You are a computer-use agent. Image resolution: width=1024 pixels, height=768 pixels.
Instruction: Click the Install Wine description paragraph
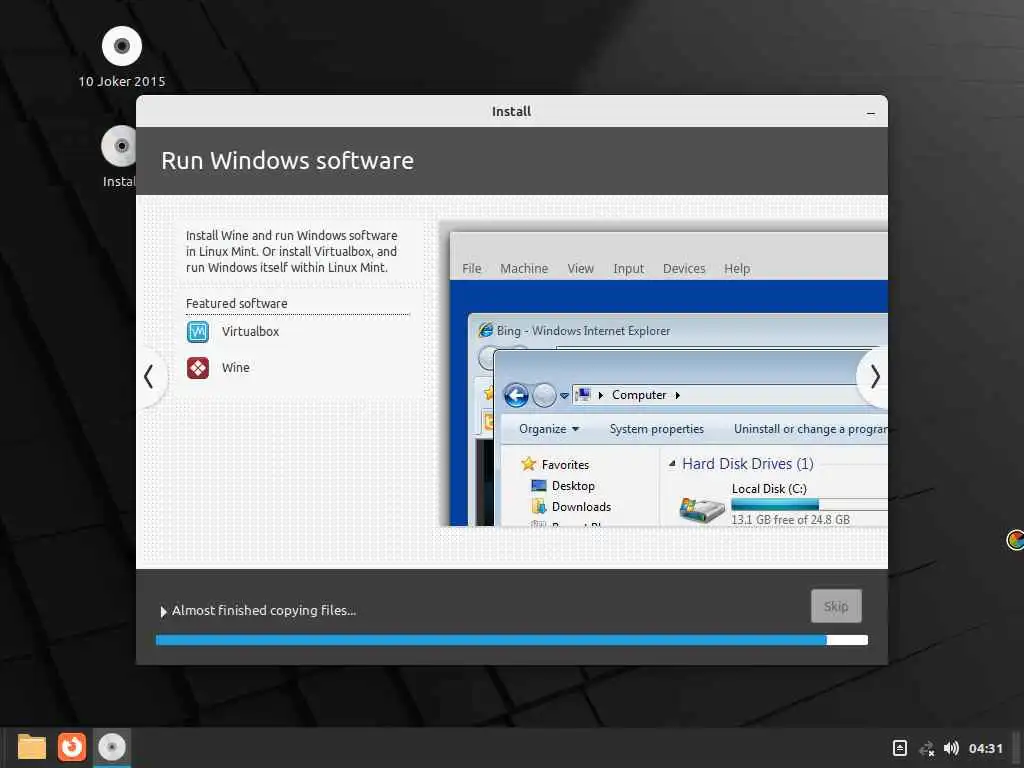291,251
